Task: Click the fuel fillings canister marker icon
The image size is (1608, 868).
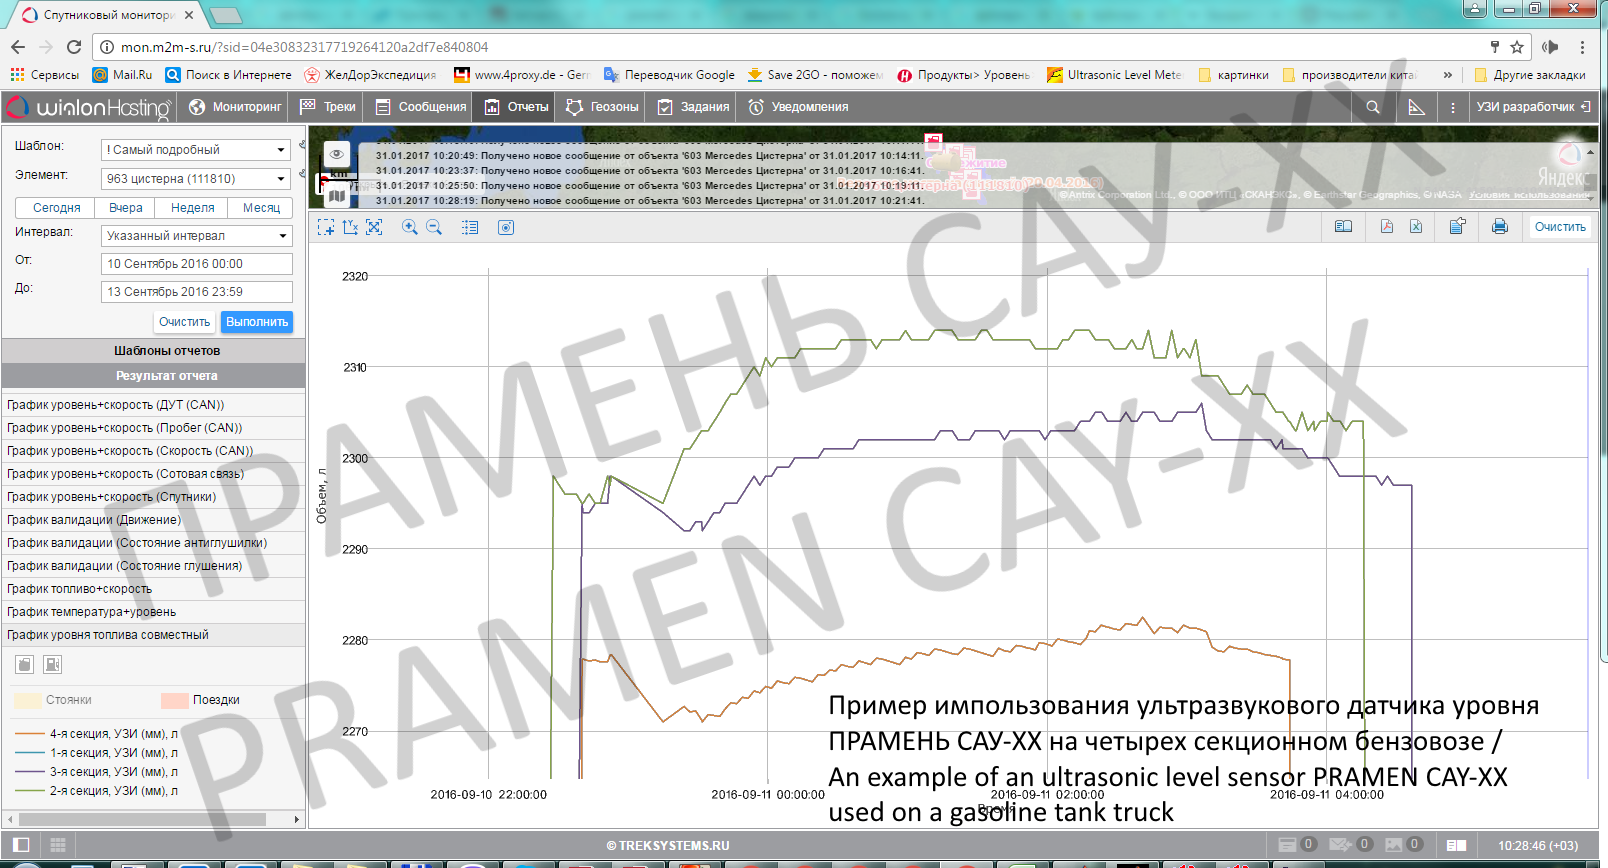Action: 25,664
